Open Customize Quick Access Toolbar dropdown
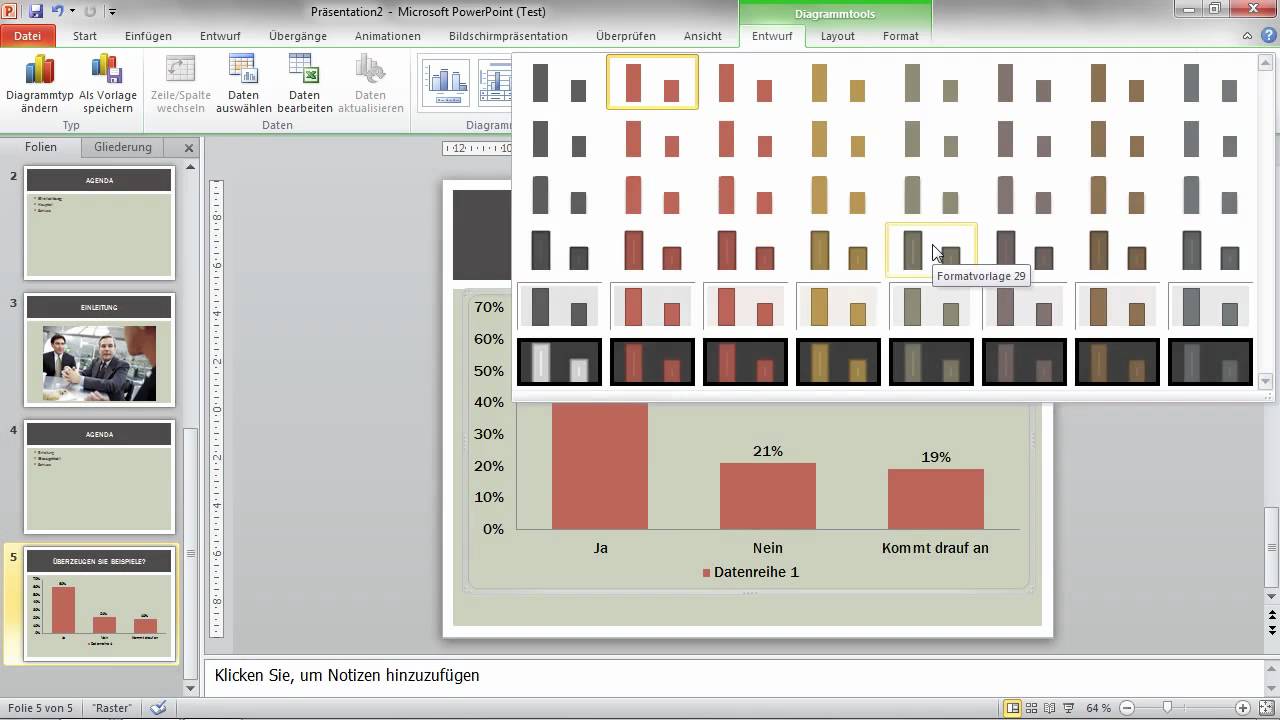Image resolution: width=1280 pixels, height=720 pixels. click(x=111, y=12)
